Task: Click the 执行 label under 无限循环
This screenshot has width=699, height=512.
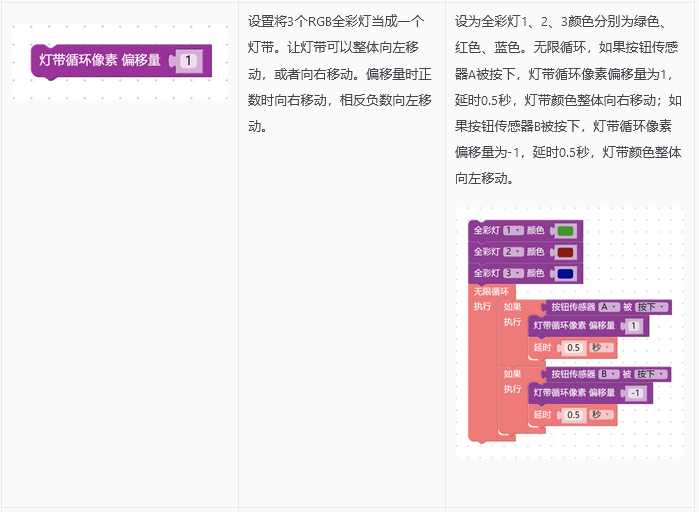Action: coord(482,307)
